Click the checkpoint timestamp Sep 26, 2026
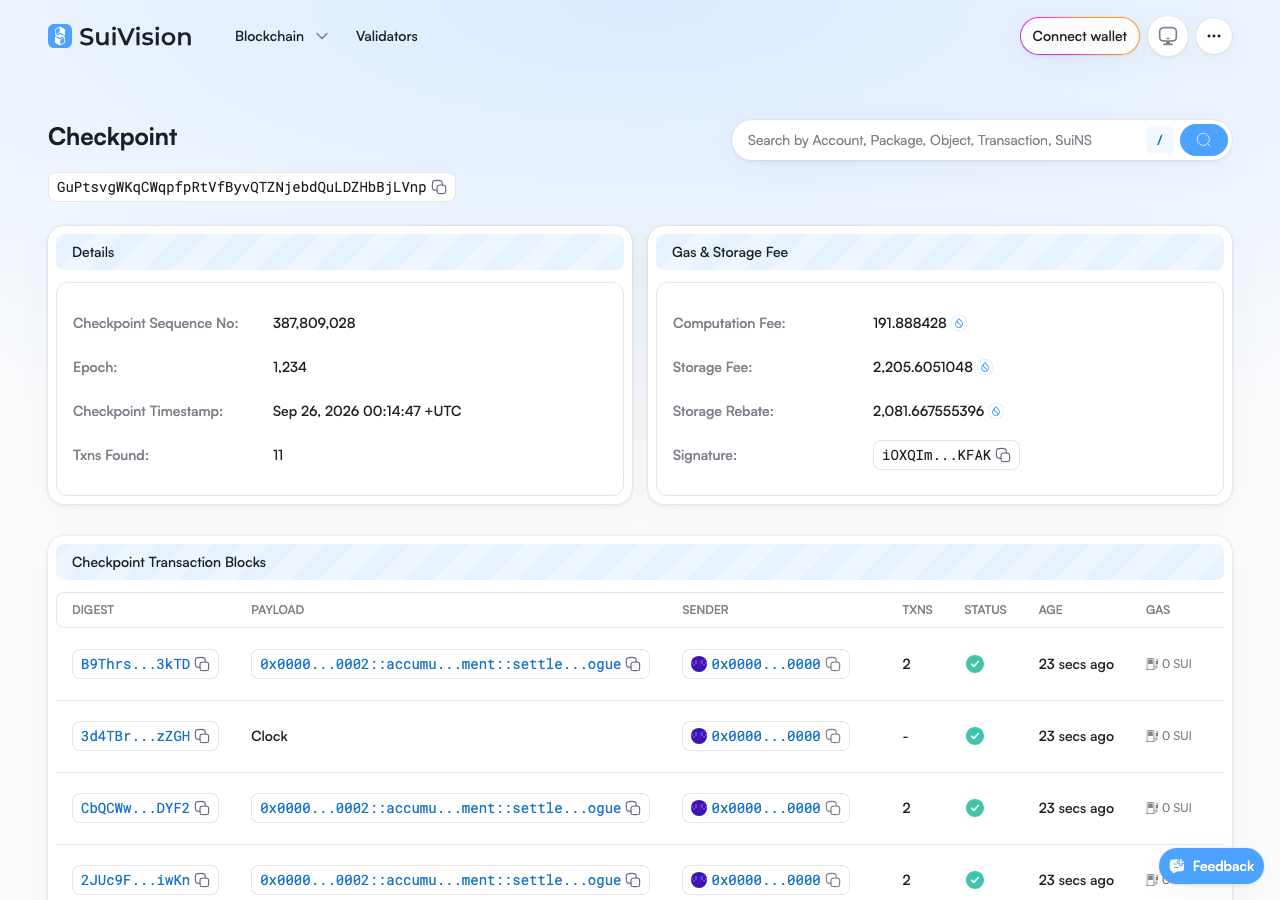This screenshot has width=1280, height=900. [367, 411]
